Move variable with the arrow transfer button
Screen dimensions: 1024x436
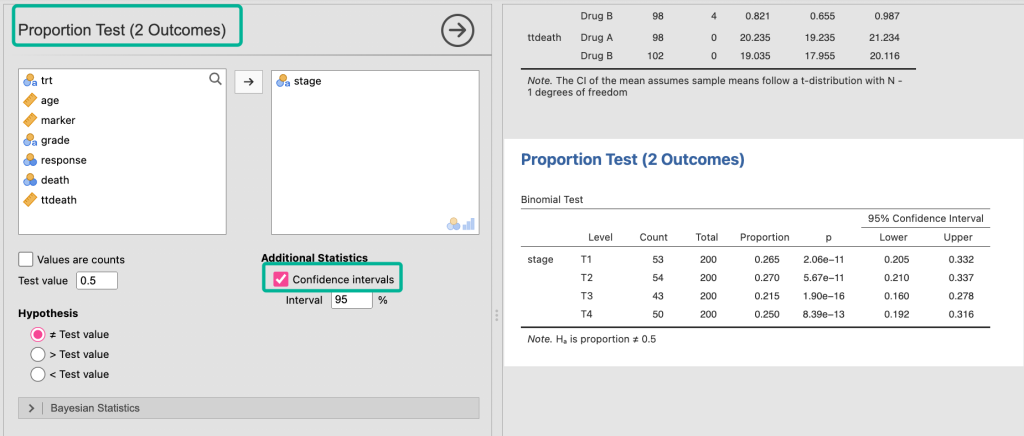pos(248,82)
